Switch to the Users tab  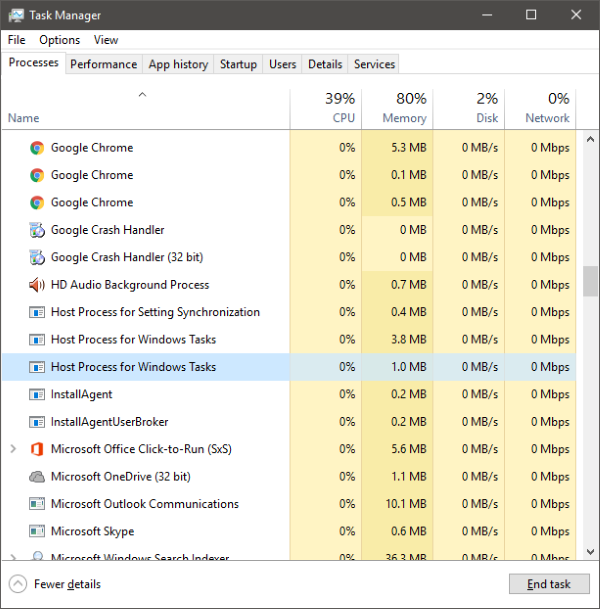(282, 64)
